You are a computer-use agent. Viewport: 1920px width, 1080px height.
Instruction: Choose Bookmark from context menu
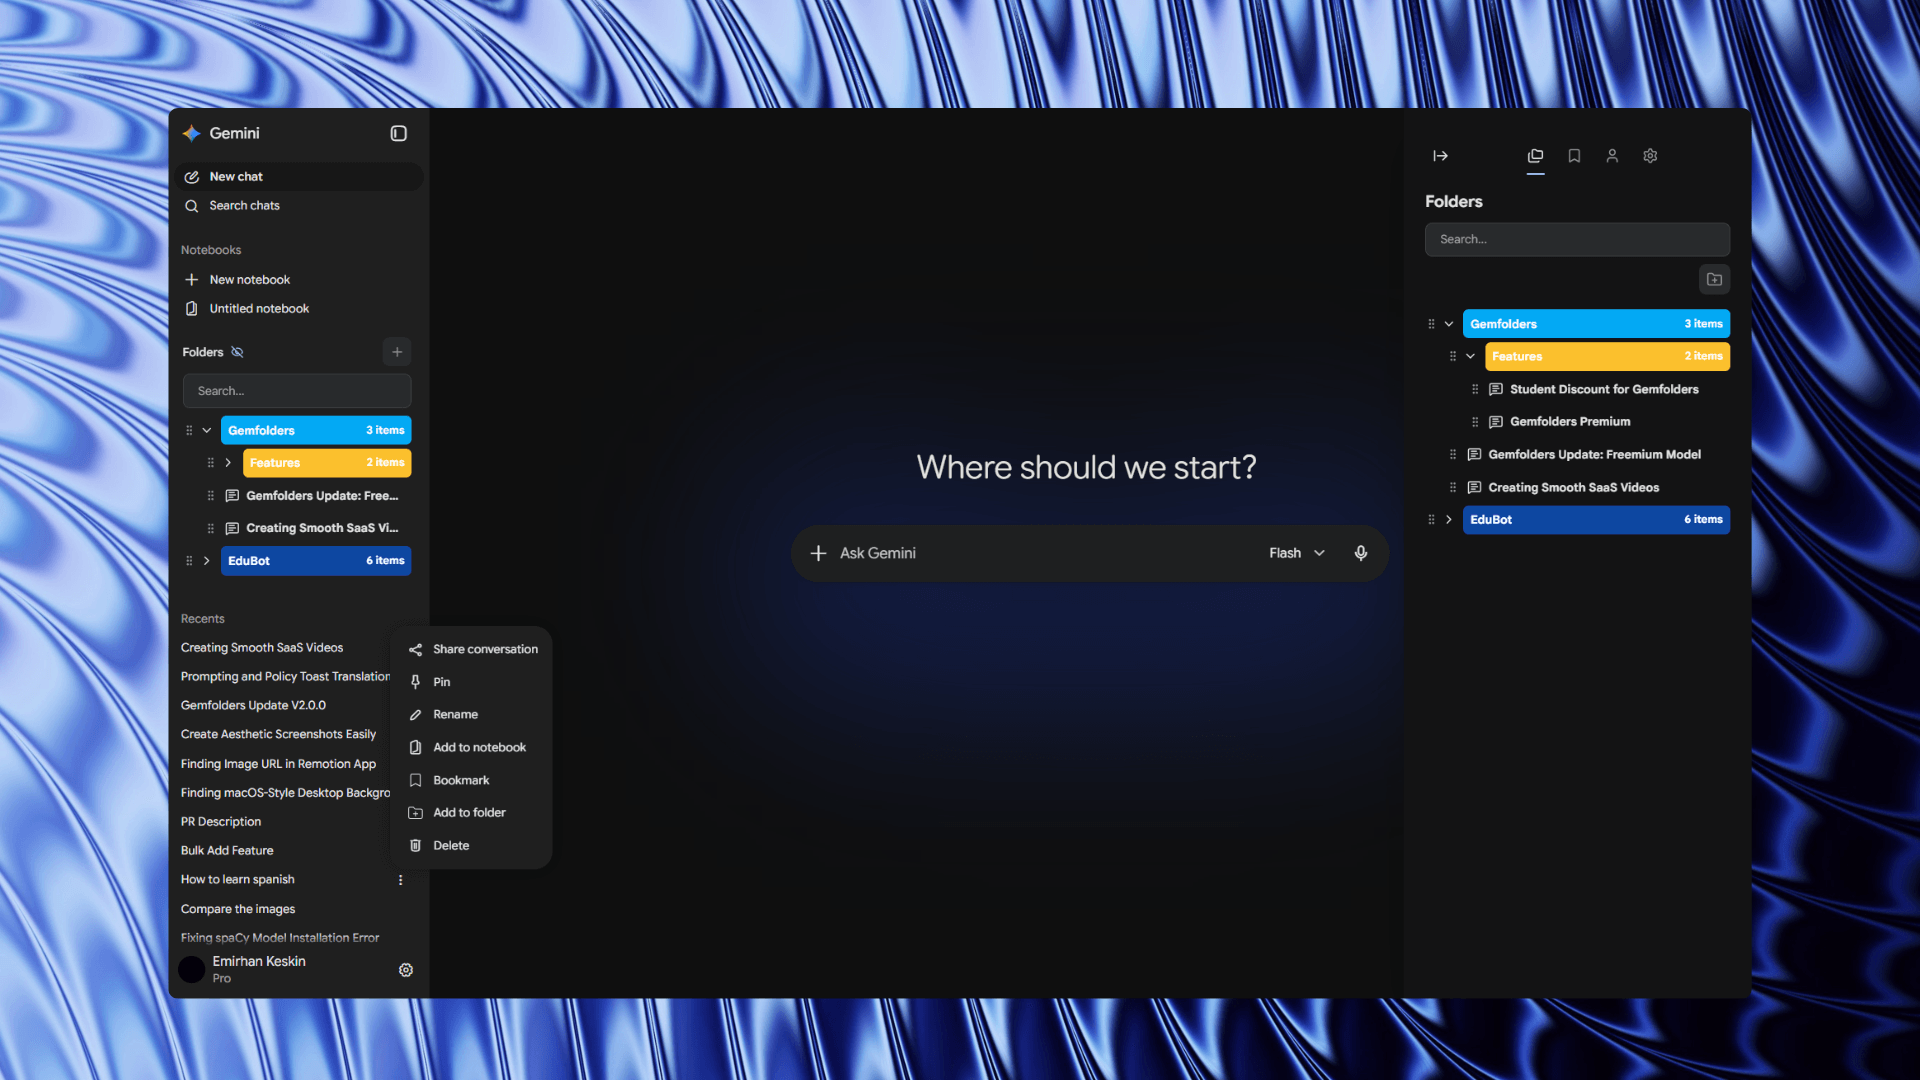click(472, 780)
